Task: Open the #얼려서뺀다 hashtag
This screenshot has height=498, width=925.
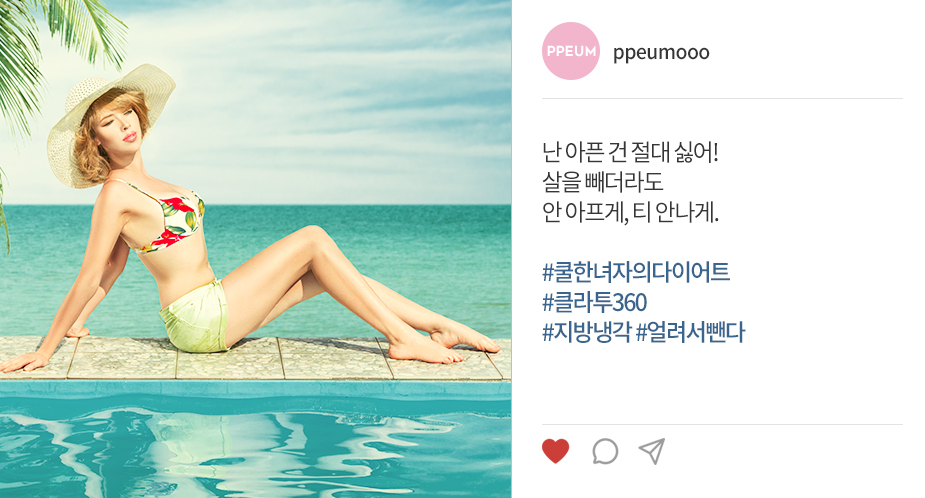Action: [691, 333]
